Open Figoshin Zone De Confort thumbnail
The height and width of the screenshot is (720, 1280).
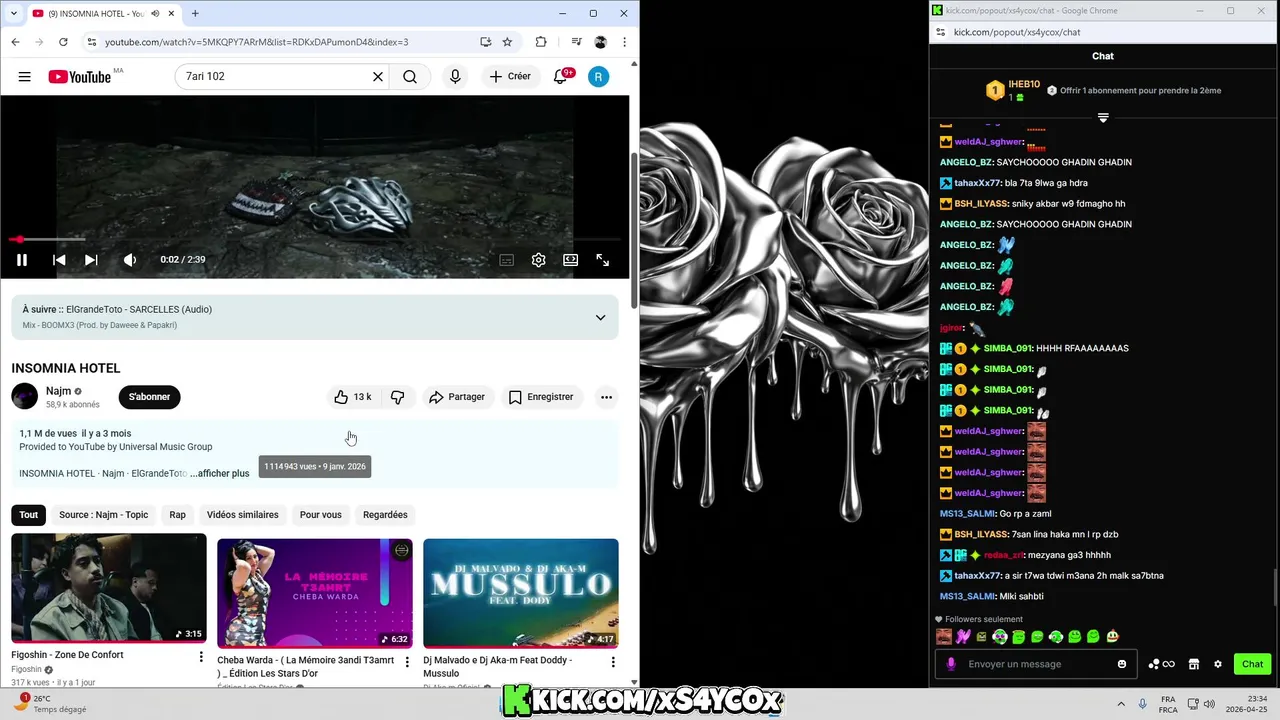coord(109,589)
